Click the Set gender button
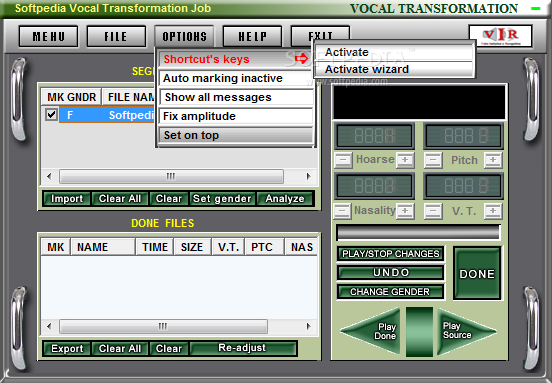Viewport: 552px width, 383px height. click(222, 199)
